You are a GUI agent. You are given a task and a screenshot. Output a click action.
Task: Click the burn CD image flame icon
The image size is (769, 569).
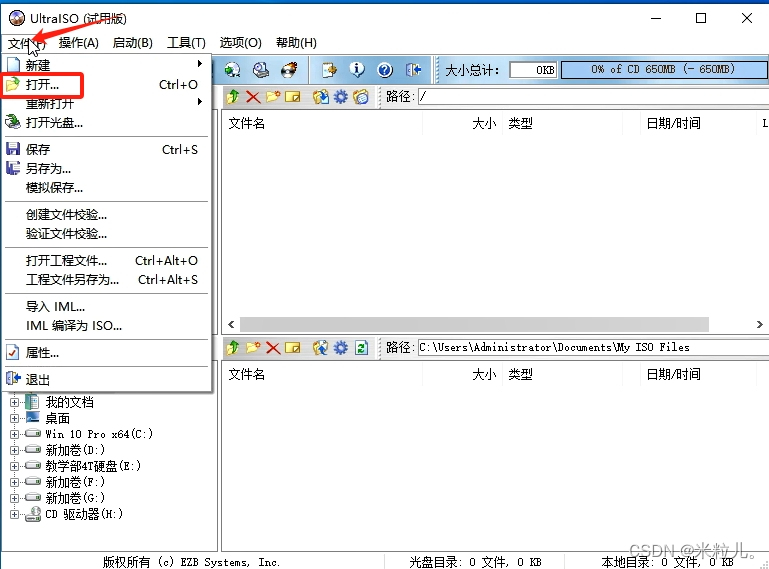point(289,70)
